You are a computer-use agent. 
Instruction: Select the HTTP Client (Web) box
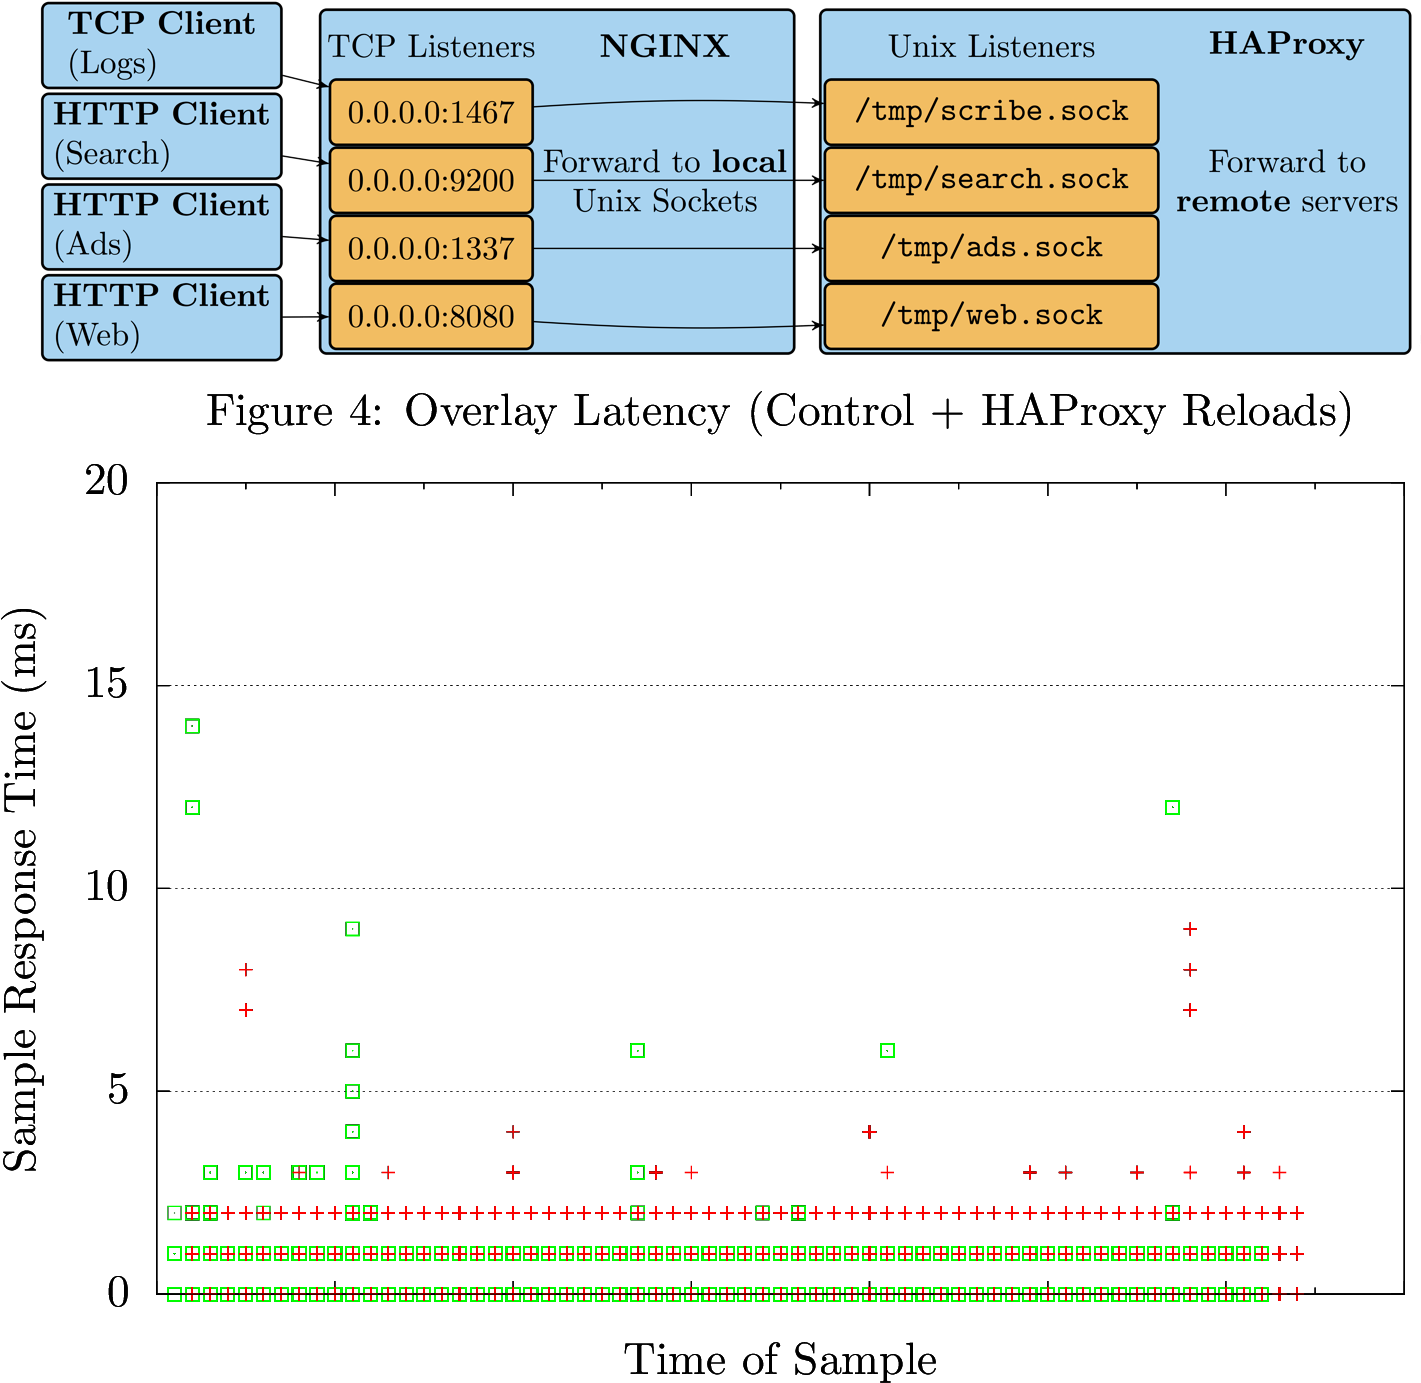pyautogui.click(x=162, y=317)
